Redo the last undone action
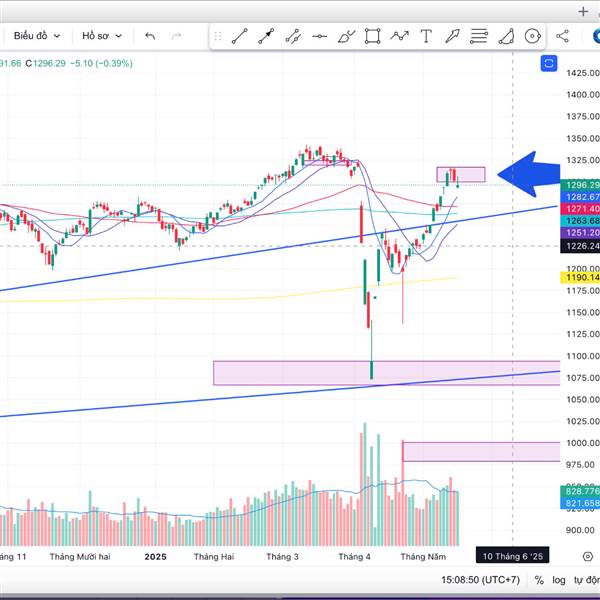 pyautogui.click(x=176, y=36)
